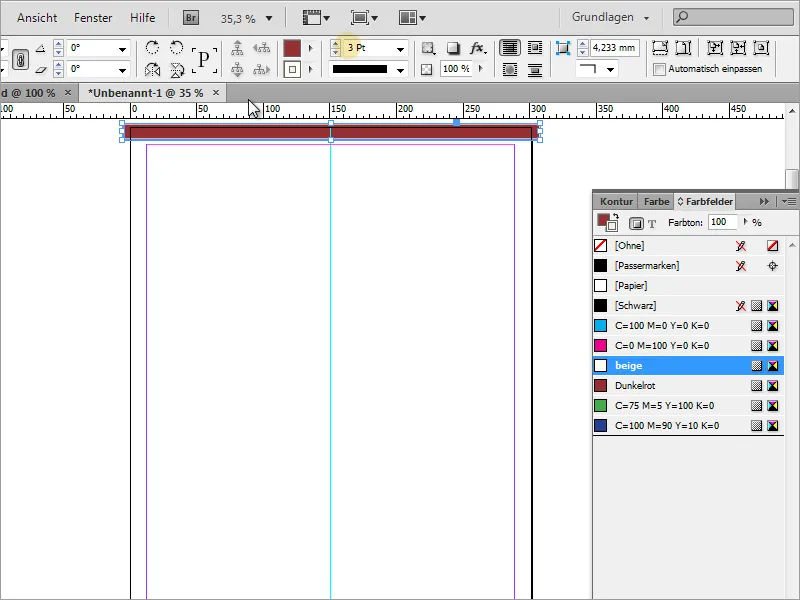Viewport: 800px width, 600px height.
Task: Open the shear angle dropdown
Action: (122, 70)
